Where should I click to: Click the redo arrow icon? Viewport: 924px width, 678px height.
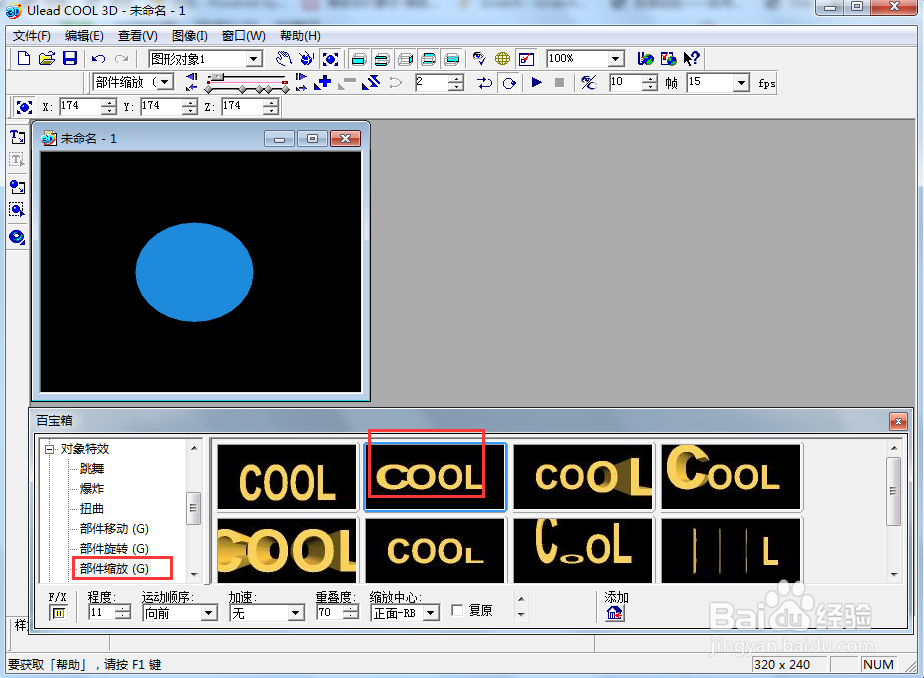click(121, 58)
